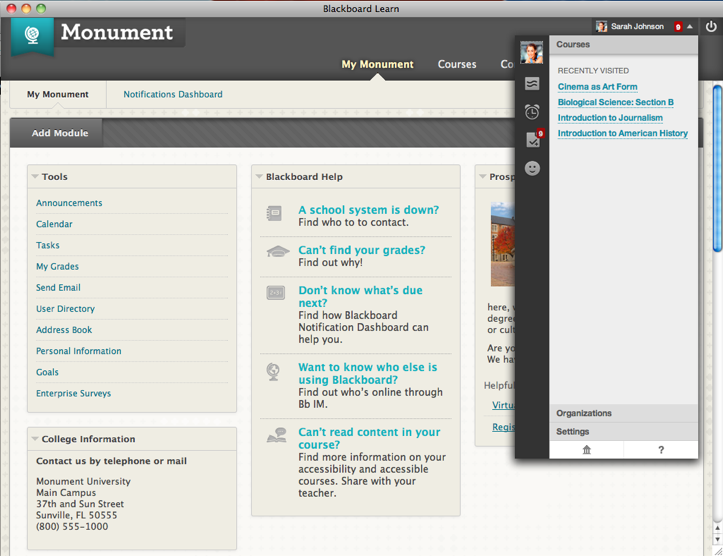Click globe icon beside 'Want to know who else'

(x=273, y=372)
